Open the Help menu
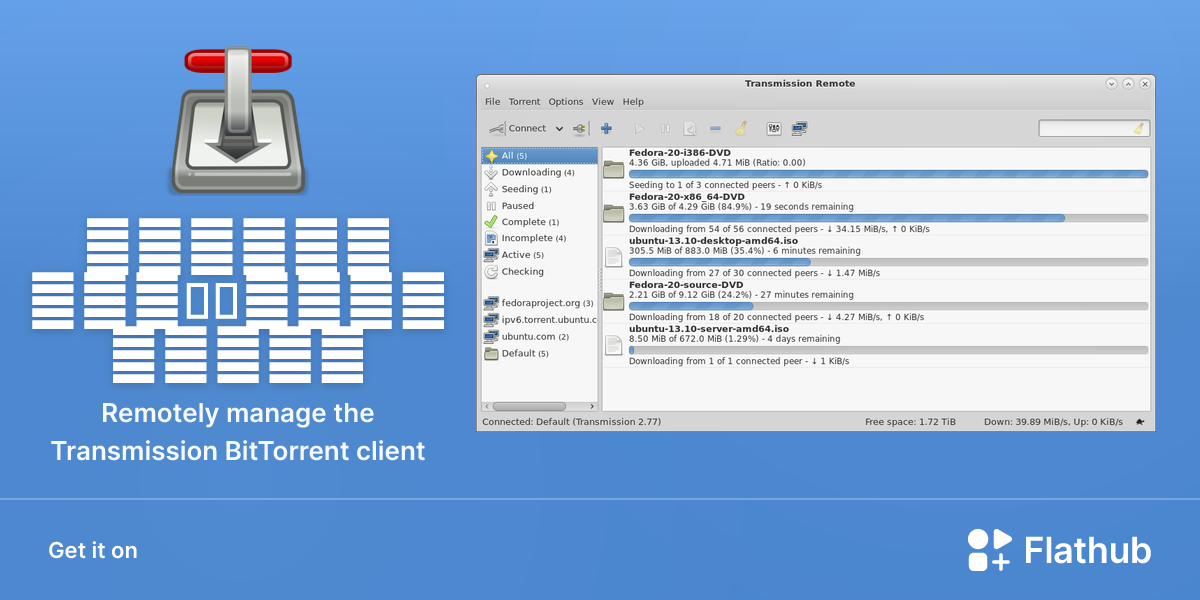Screen dimensions: 1200x600 pos(633,102)
